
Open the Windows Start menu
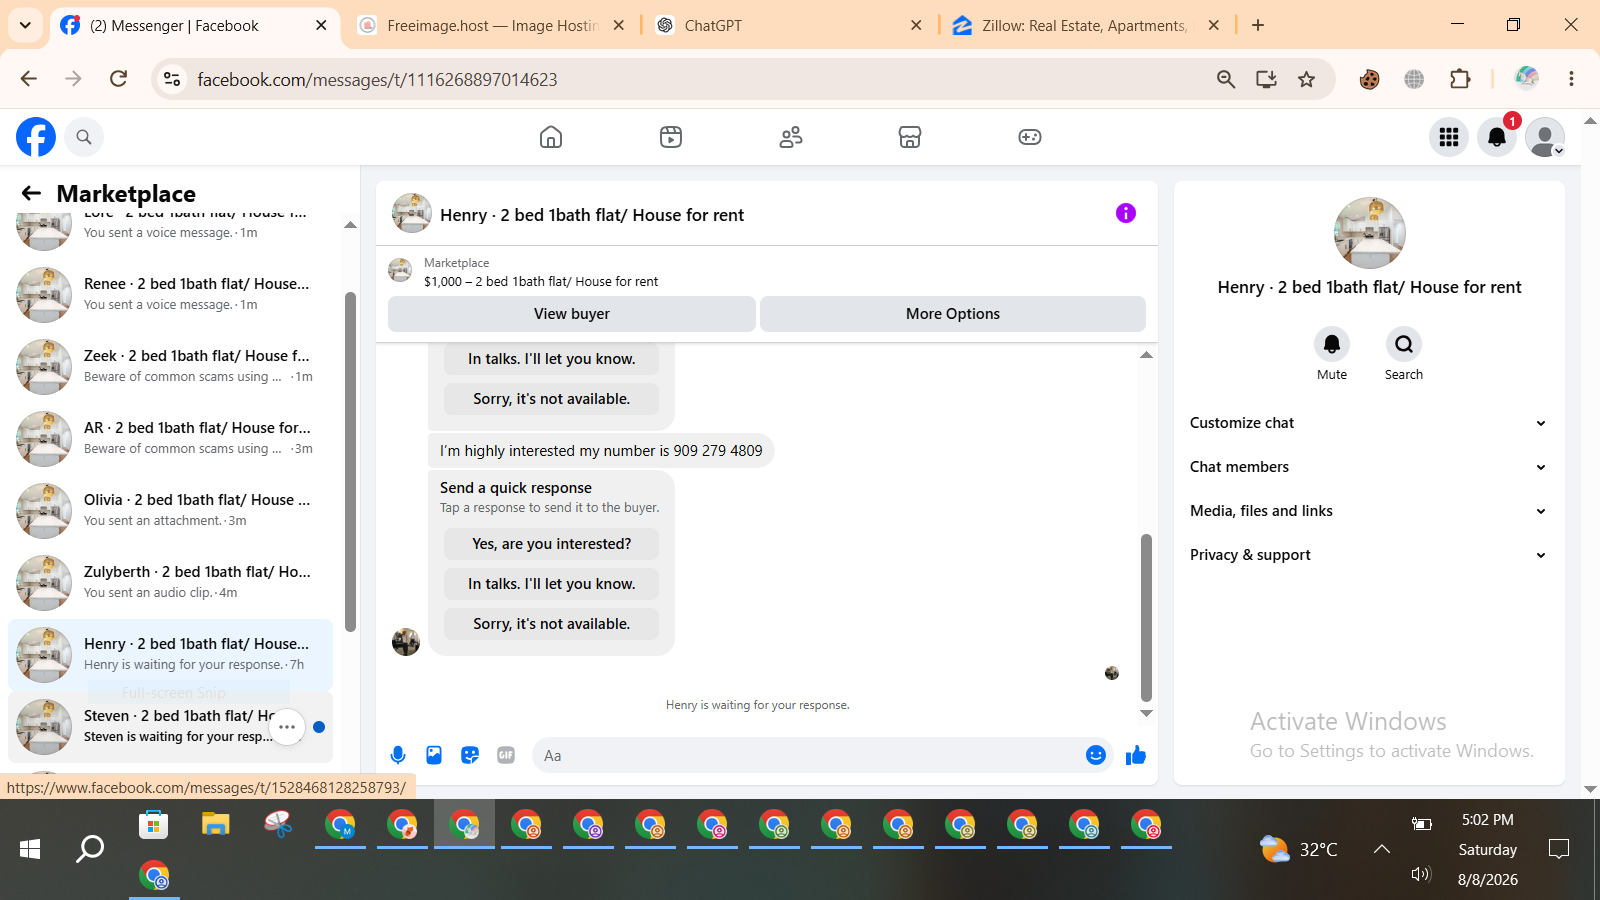(x=30, y=849)
